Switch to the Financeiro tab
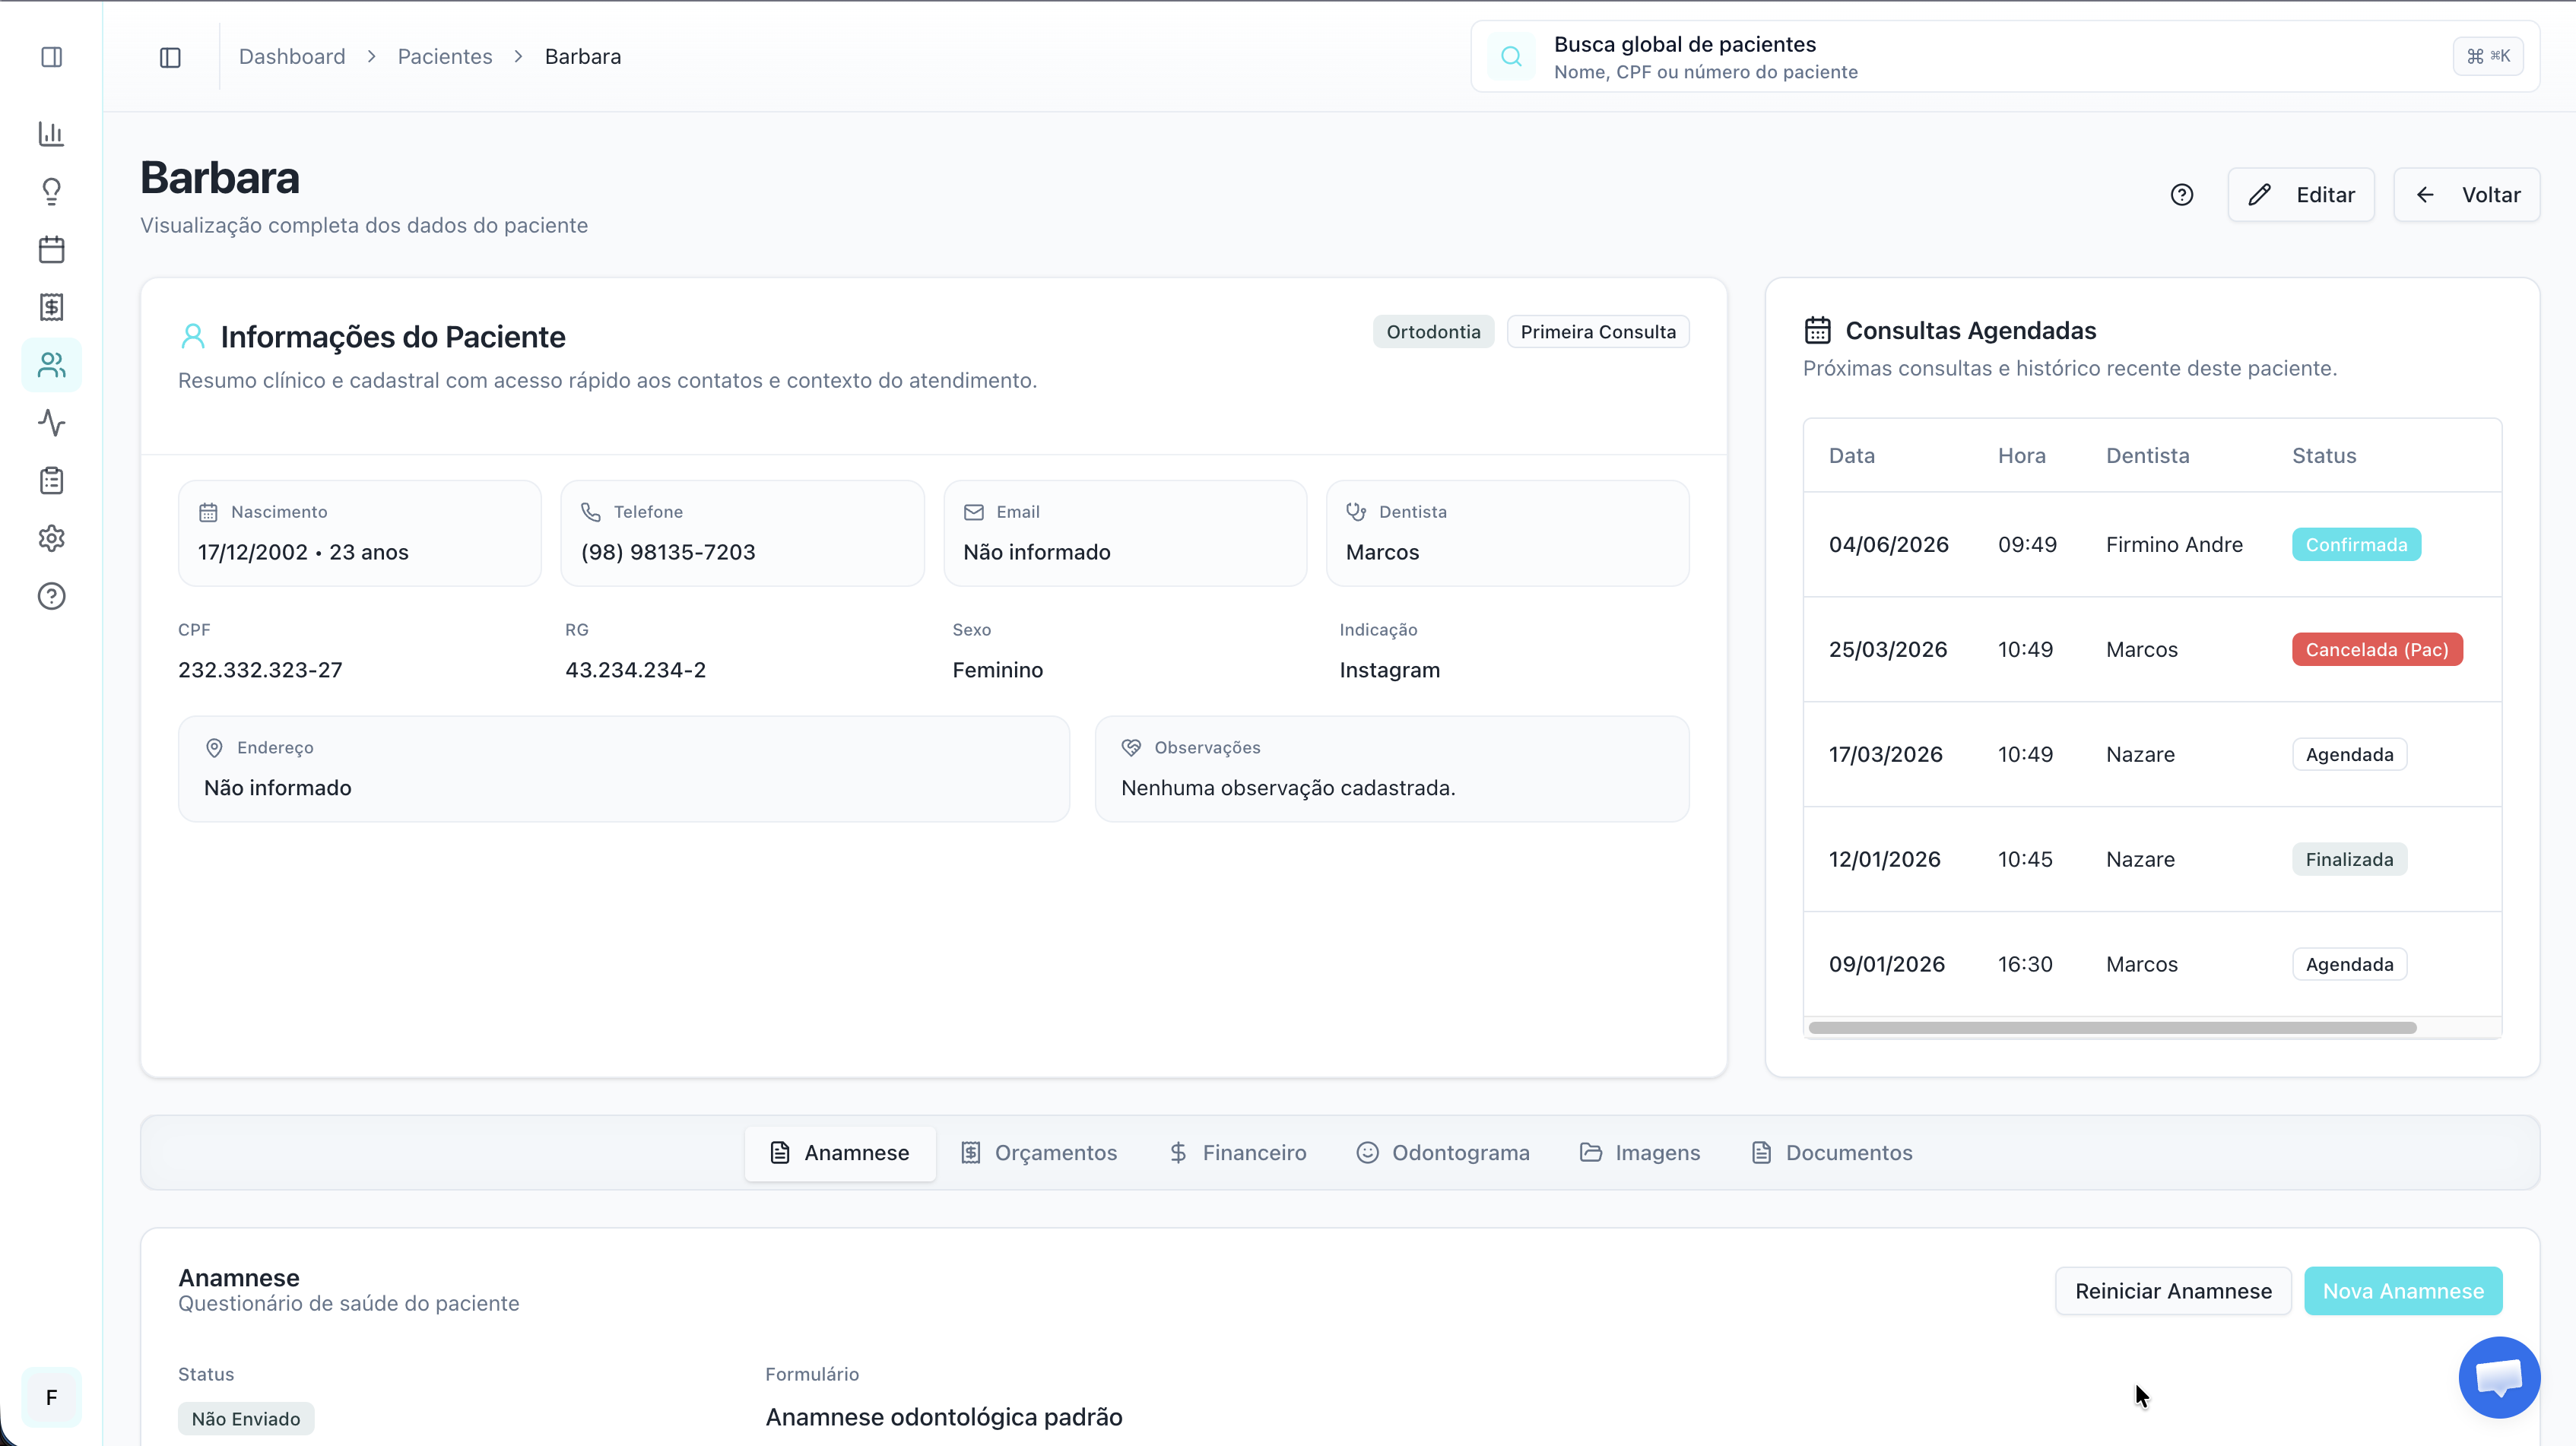The width and height of the screenshot is (2576, 1446). (x=1237, y=1153)
